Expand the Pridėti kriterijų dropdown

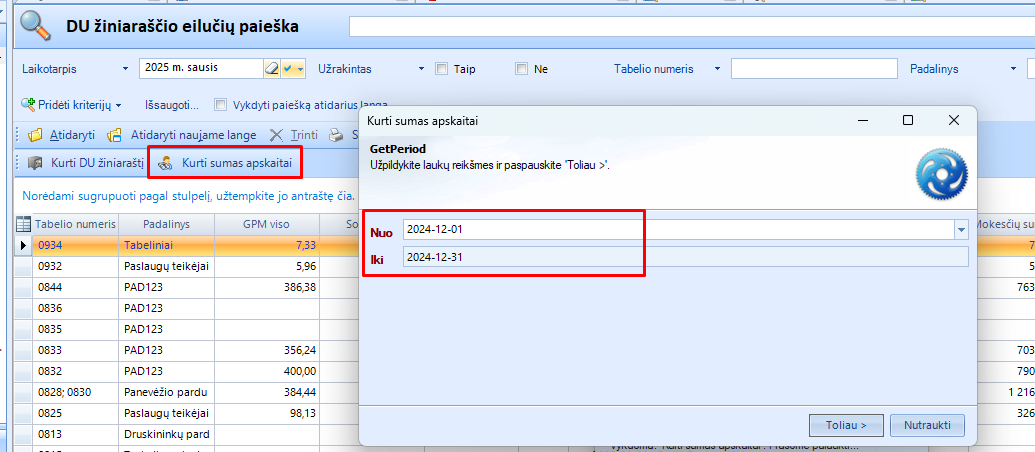click(118, 104)
